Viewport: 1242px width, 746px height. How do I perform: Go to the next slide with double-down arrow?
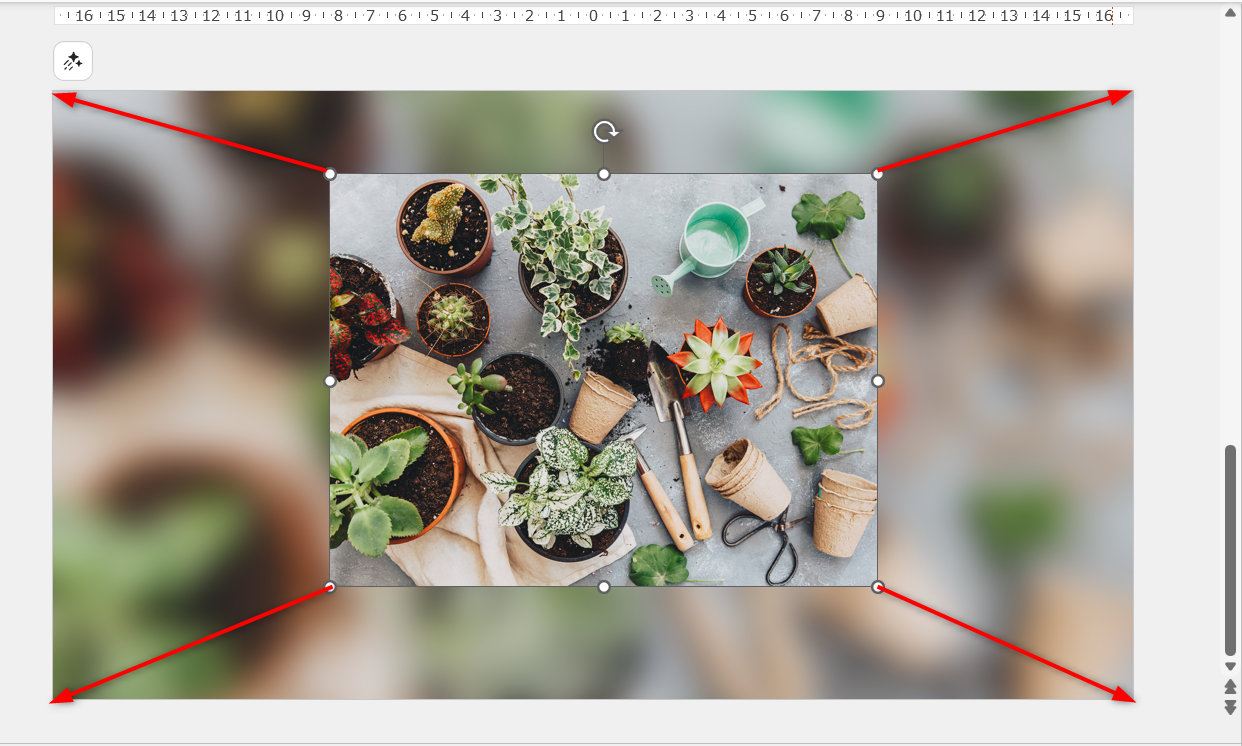pyautogui.click(x=1231, y=707)
